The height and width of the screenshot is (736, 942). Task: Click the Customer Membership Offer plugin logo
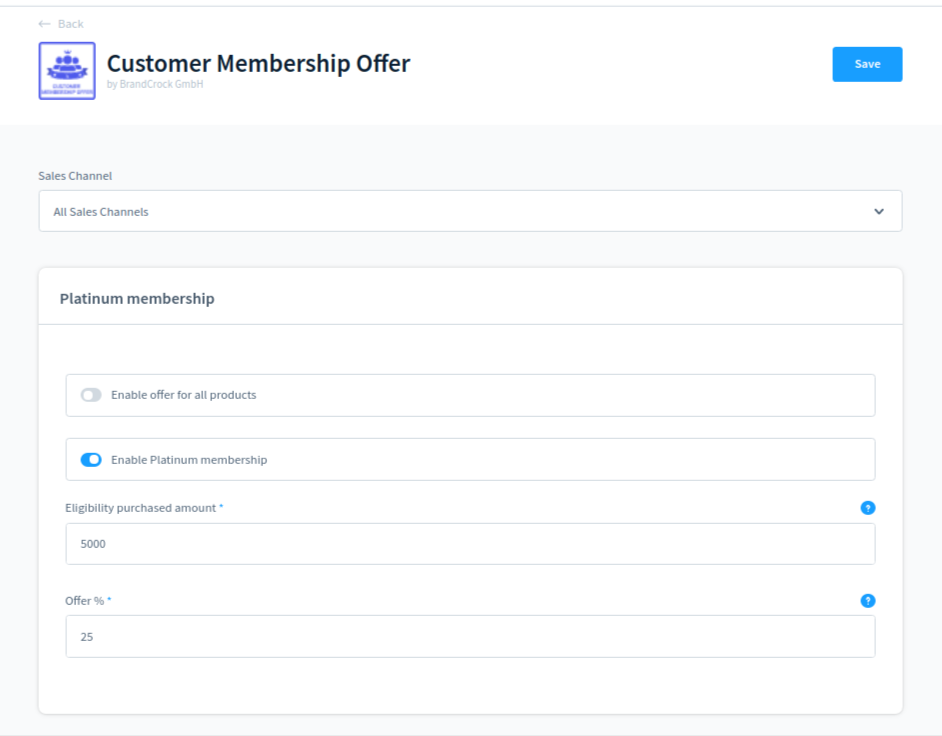tap(67, 71)
